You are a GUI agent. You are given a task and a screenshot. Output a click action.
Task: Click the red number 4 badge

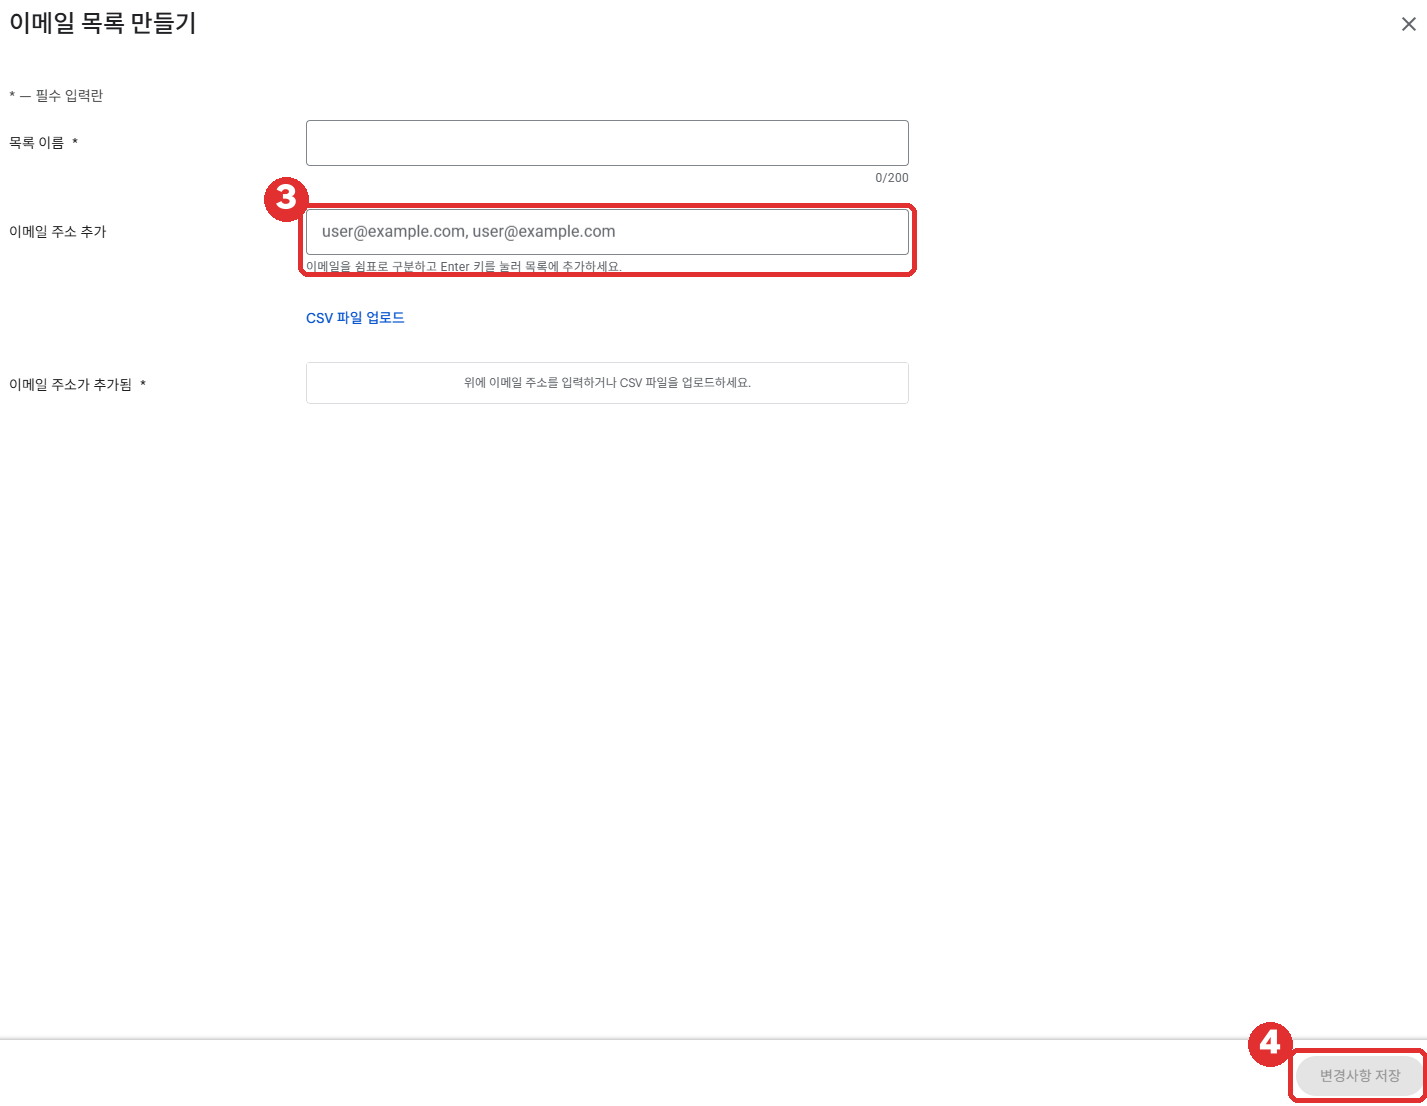(x=1270, y=1045)
